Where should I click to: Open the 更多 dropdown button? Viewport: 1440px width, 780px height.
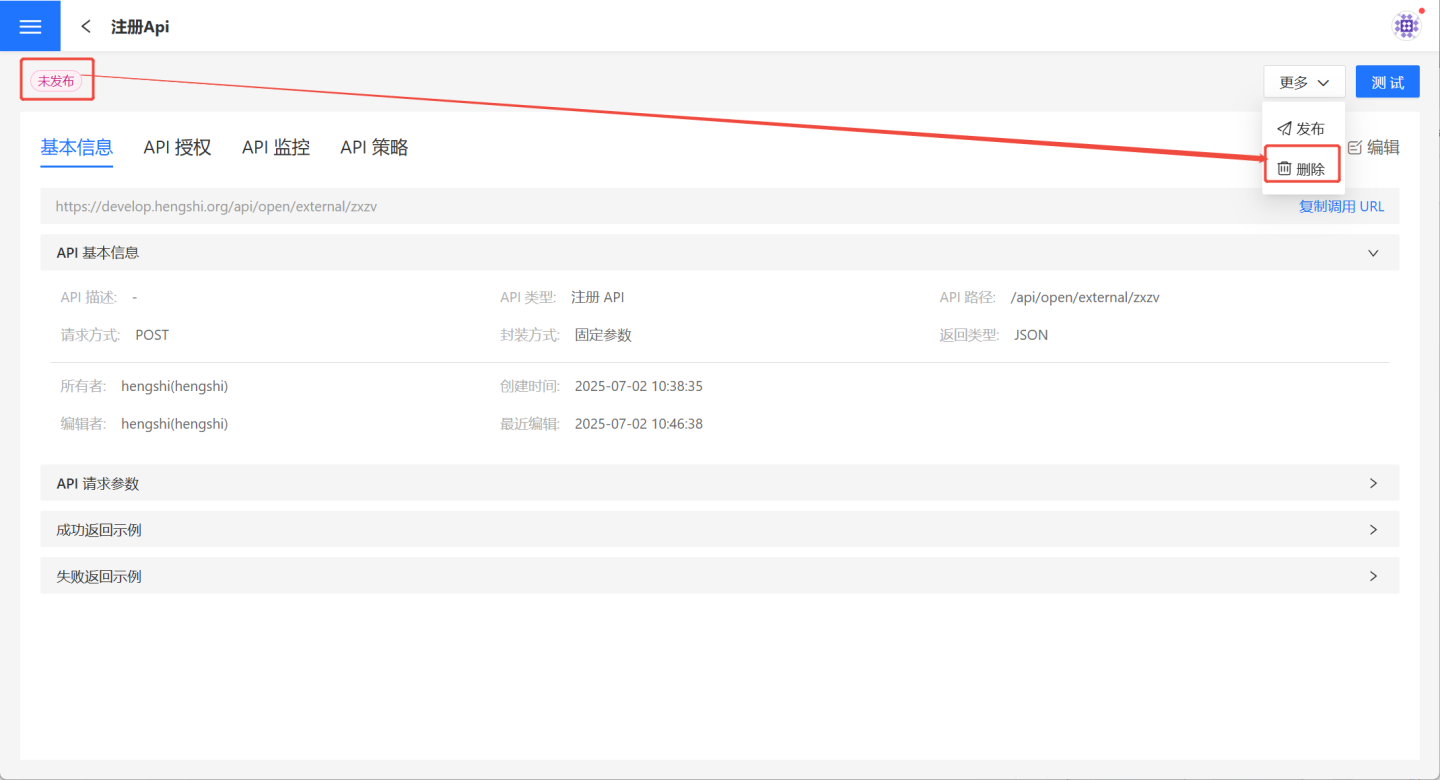1303,82
